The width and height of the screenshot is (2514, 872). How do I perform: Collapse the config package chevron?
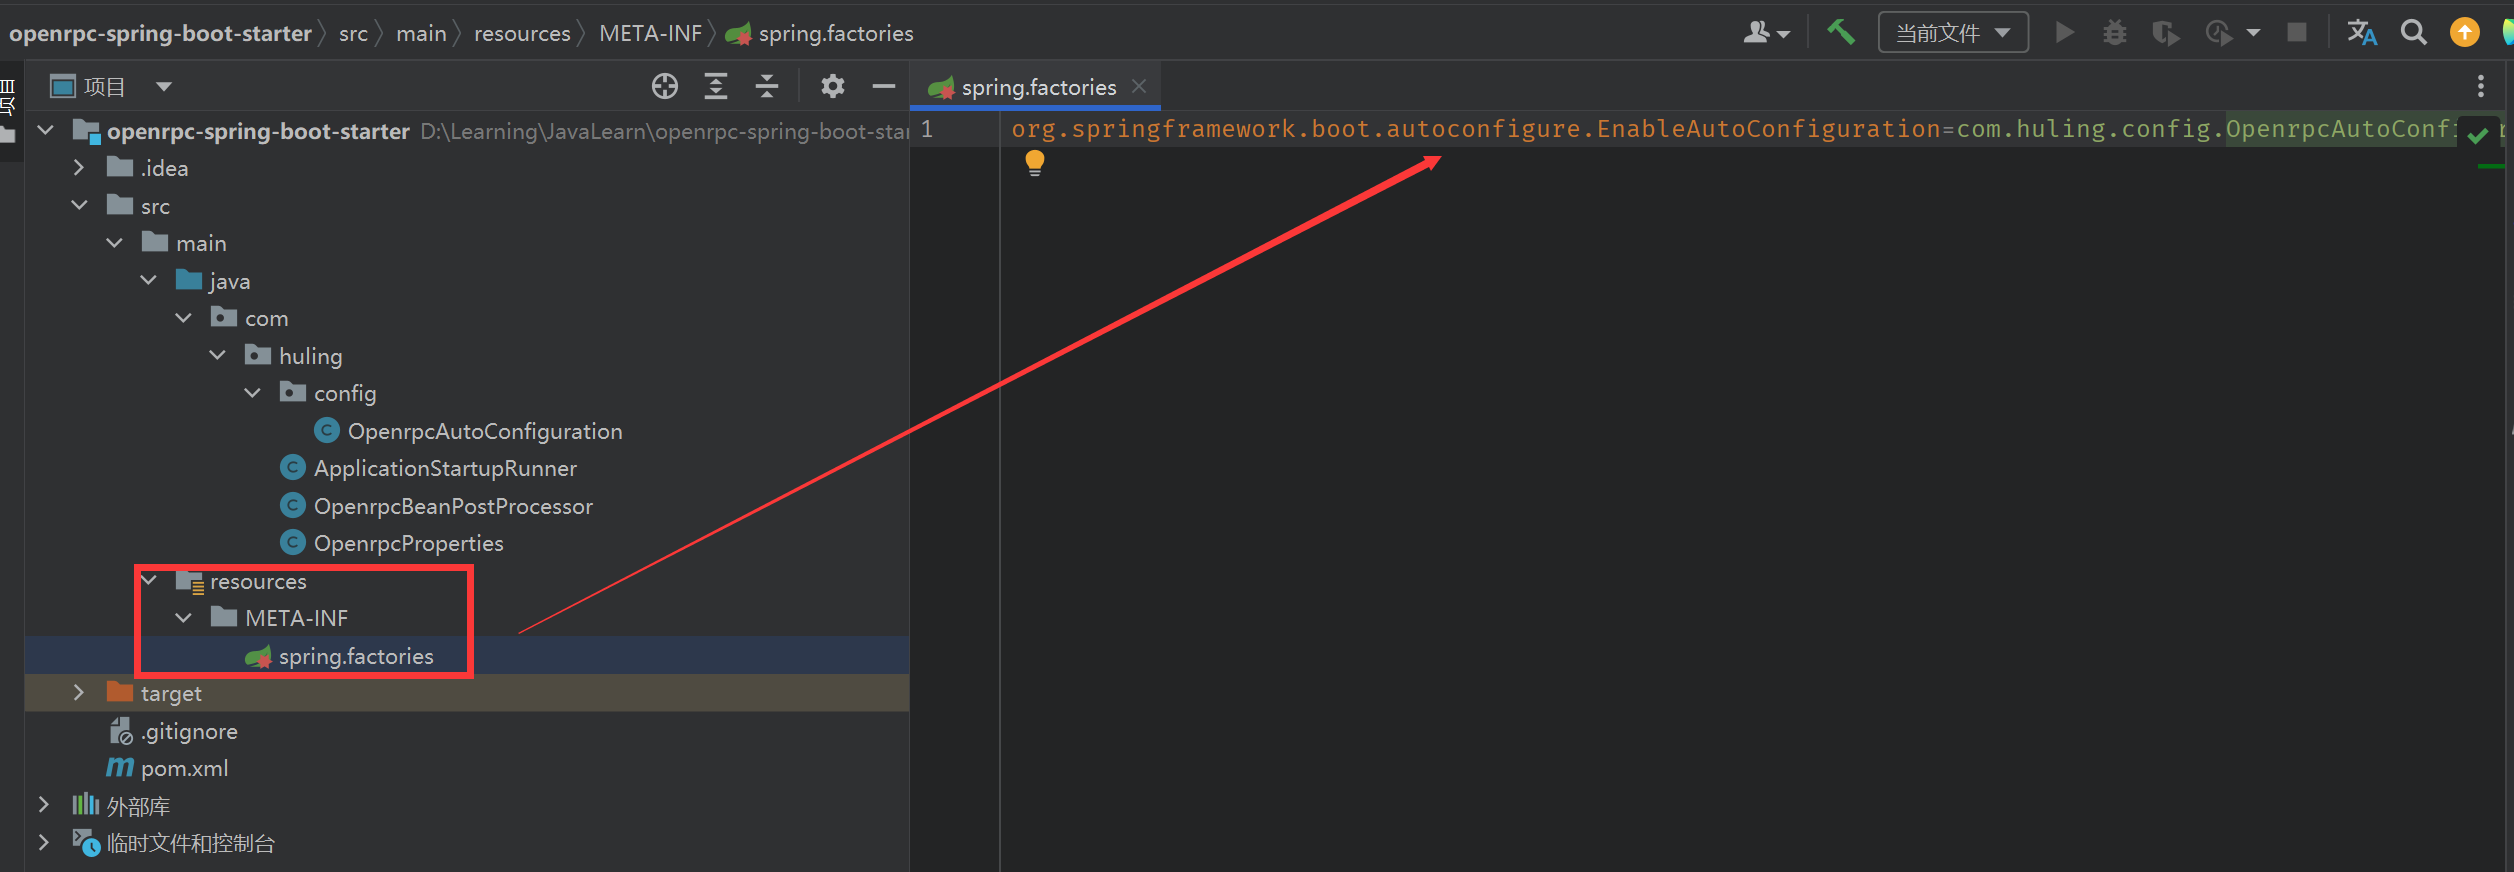252,392
